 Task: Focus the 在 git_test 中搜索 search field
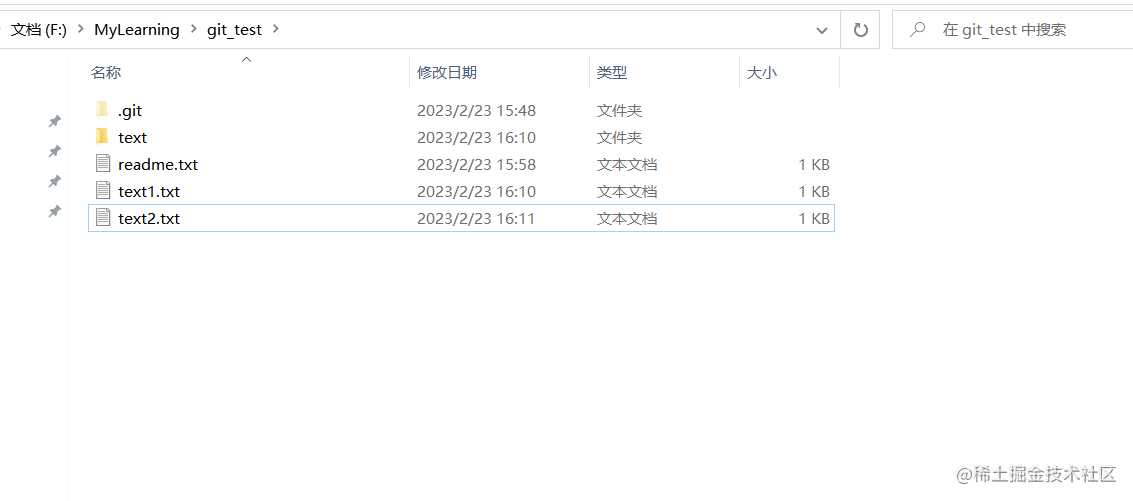coord(1012,30)
